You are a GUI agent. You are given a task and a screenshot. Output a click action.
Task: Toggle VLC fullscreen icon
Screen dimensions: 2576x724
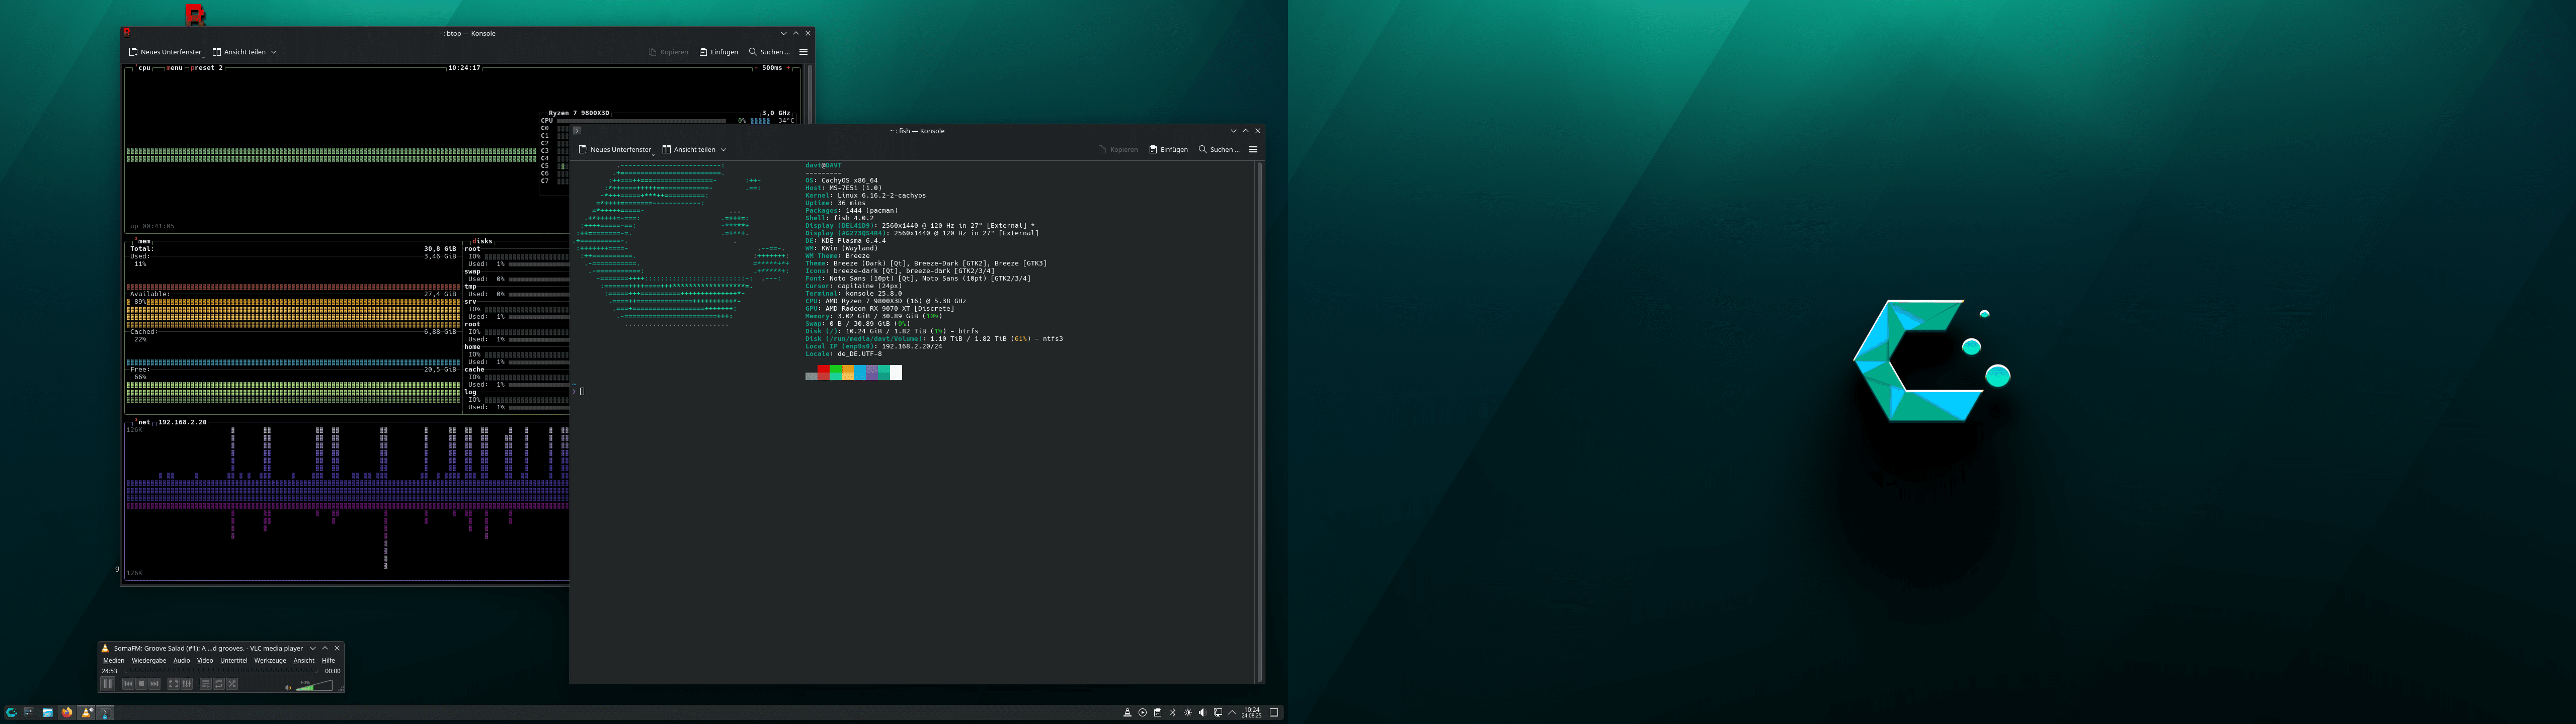tap(174, 684)
